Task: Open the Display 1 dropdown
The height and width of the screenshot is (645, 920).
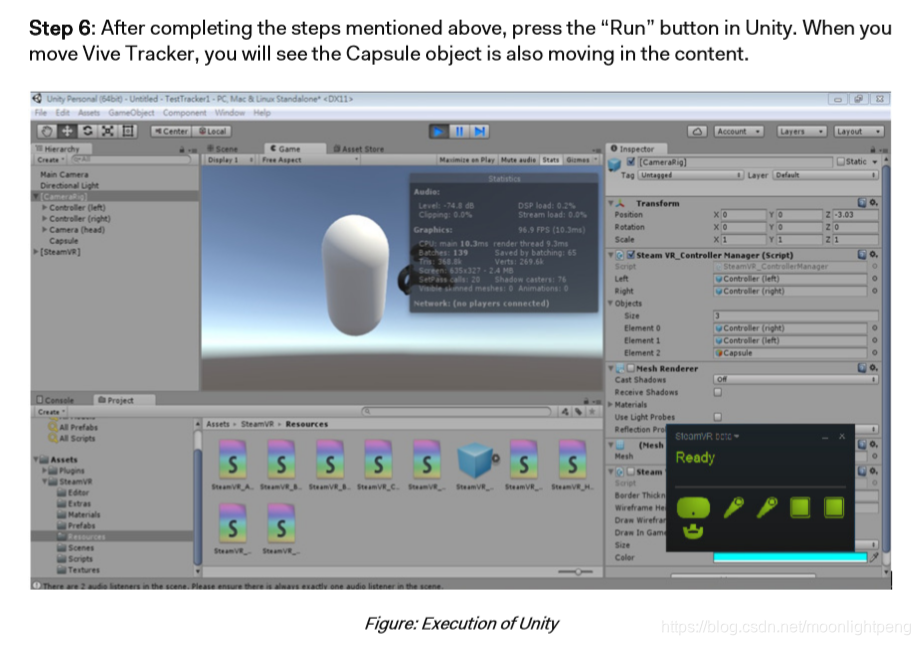Action: point(229,160)
